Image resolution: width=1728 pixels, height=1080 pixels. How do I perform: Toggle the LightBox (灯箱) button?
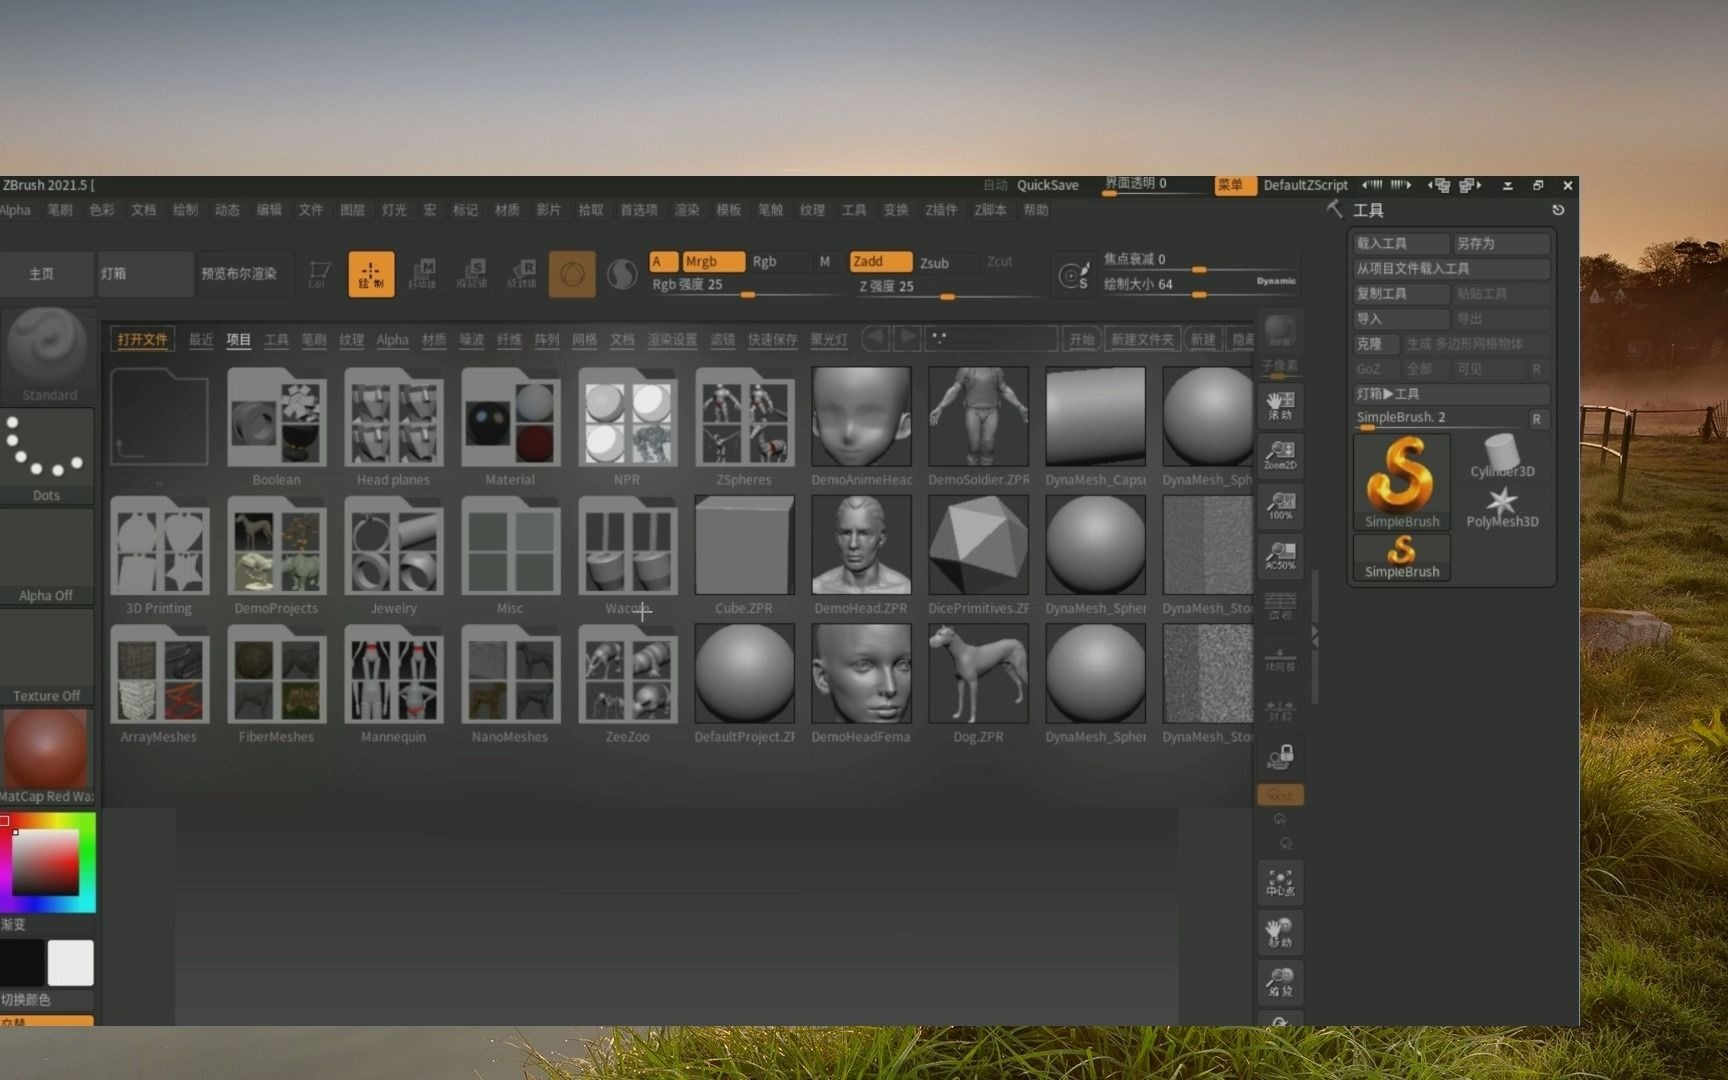(x=145, y=274)
